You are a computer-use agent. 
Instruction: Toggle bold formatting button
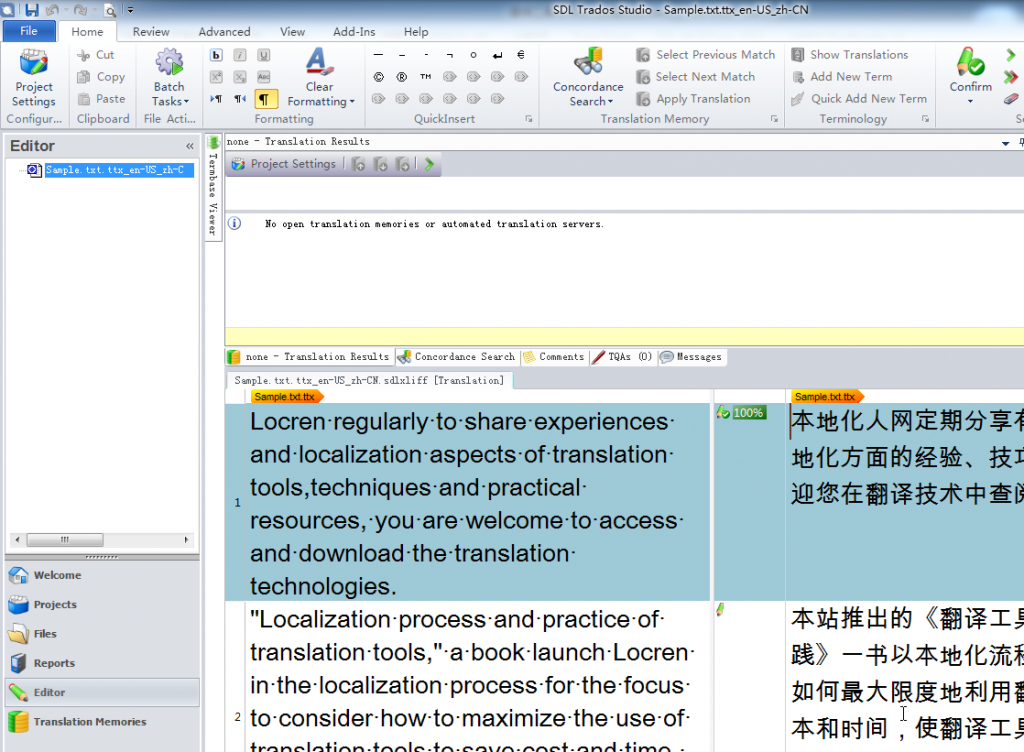[x=216, y=55]
